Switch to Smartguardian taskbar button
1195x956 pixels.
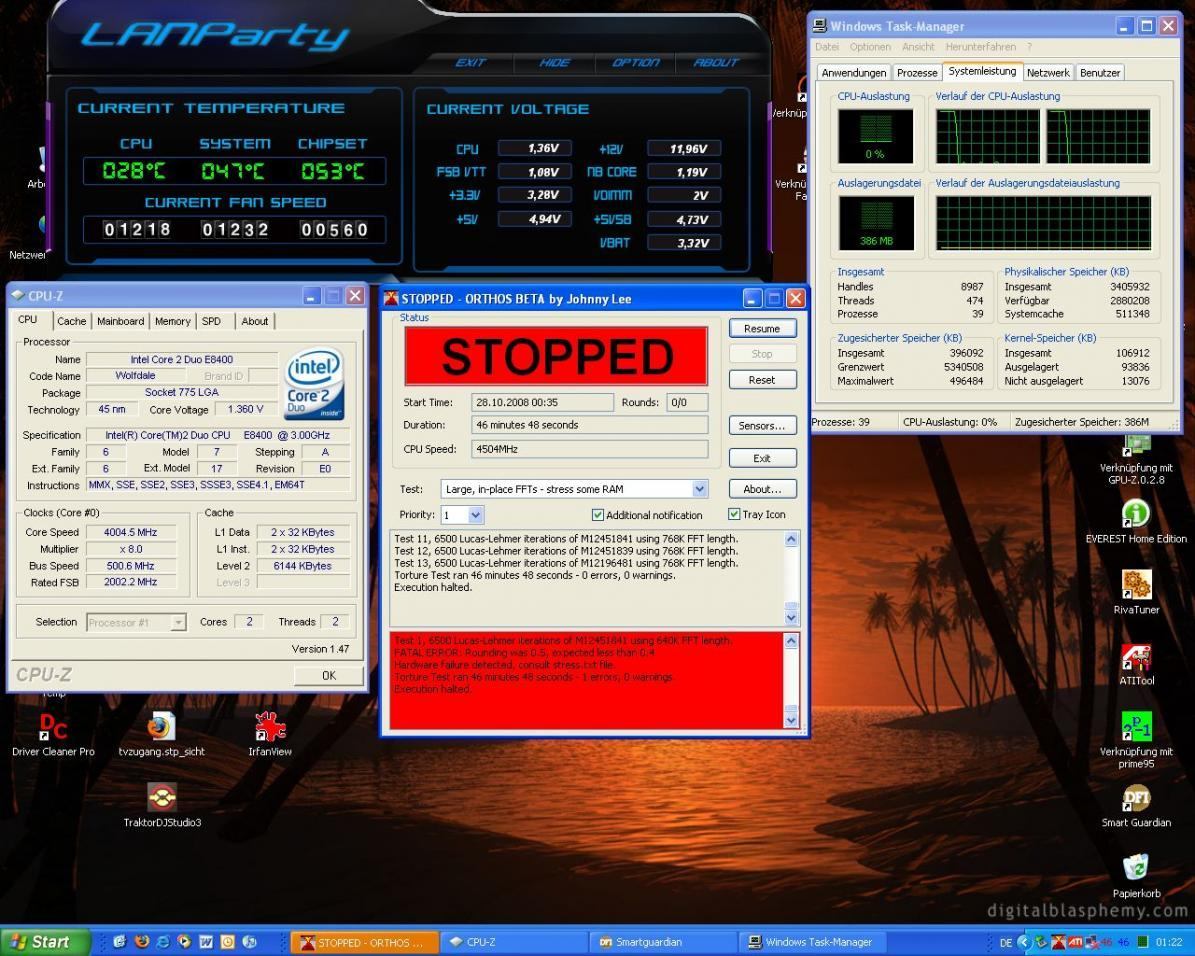click(663, 942)
